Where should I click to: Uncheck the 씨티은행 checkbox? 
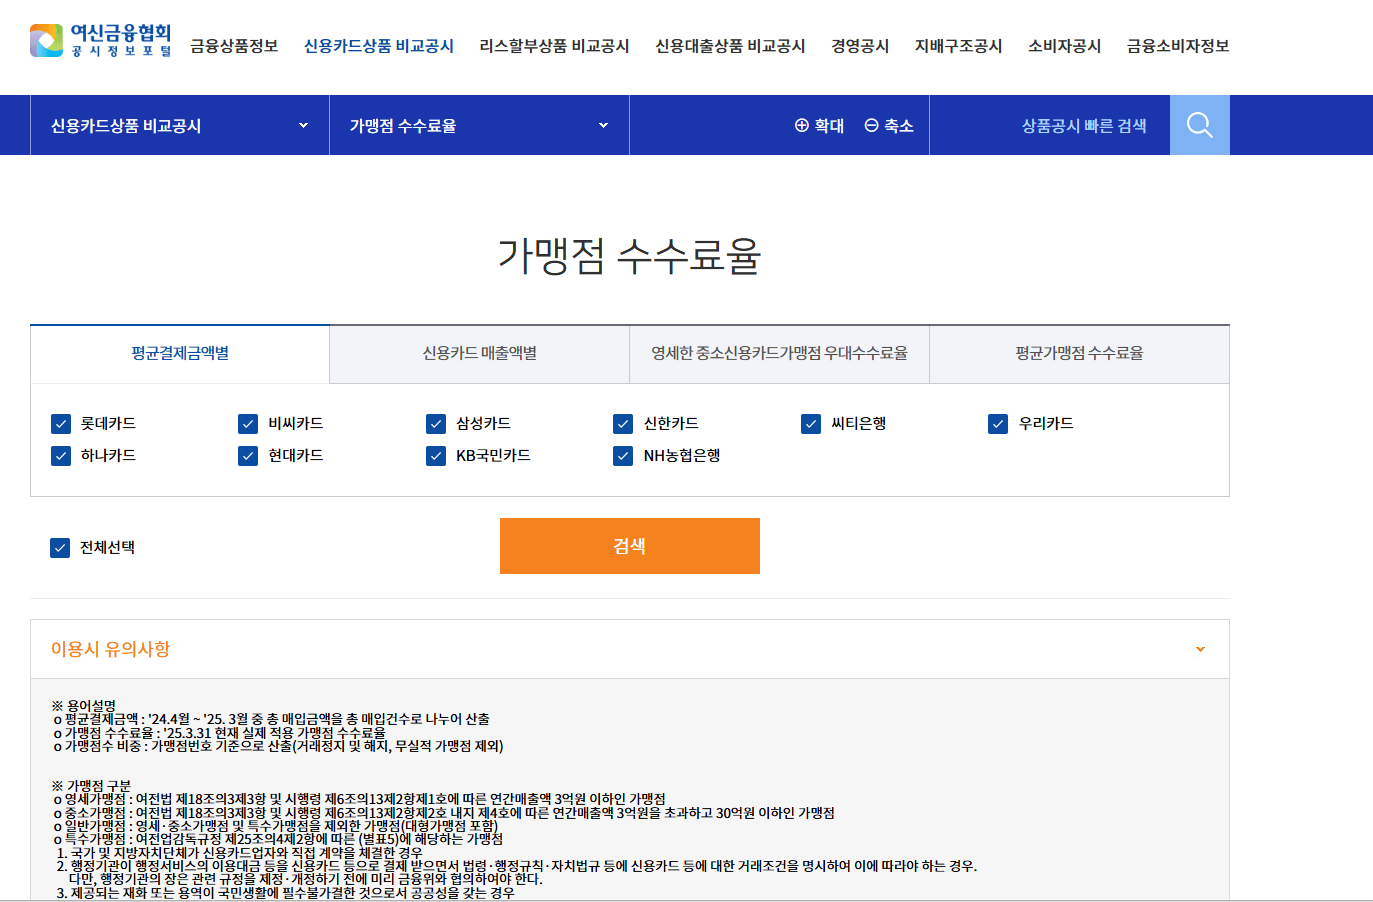(x=811, y=424)
